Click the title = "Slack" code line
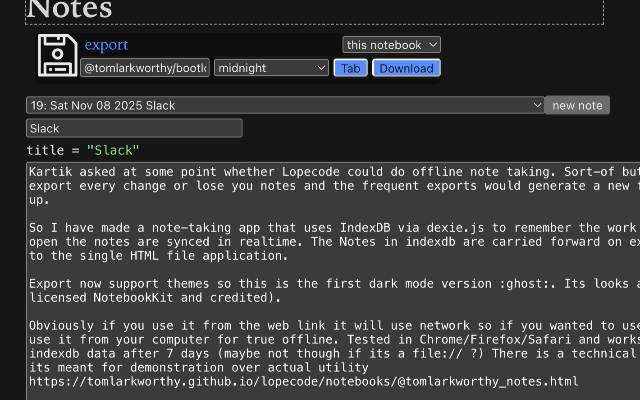The width and height of the screenshot is (640, 400). [83, 151]
